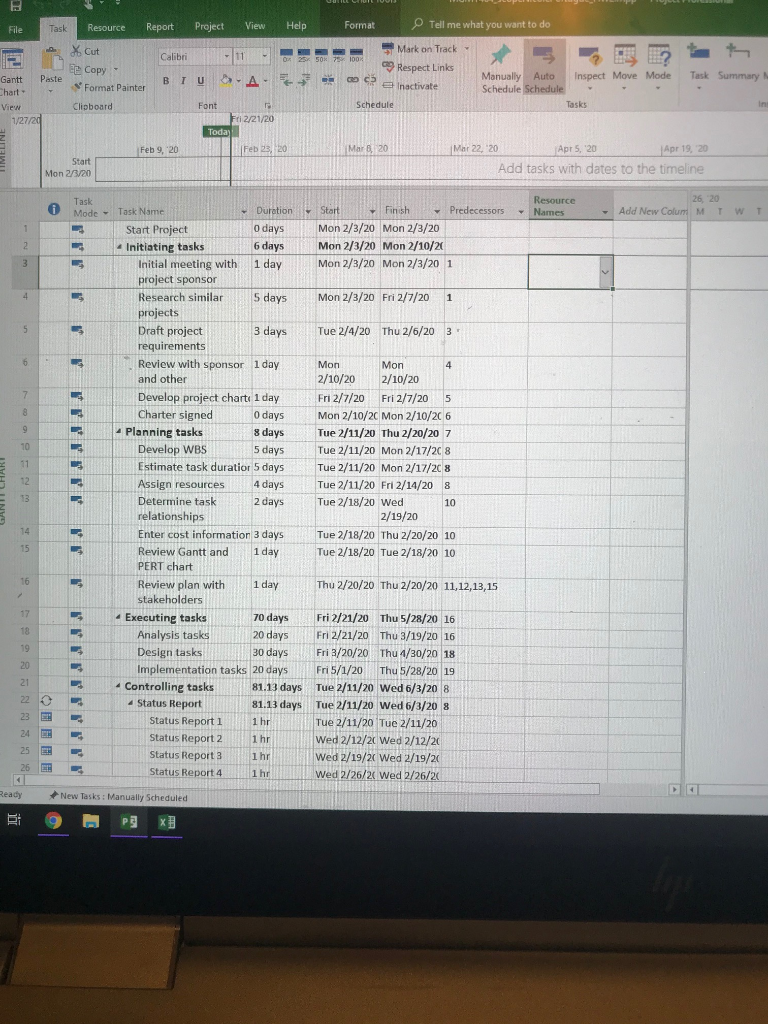
Task: Open the Format tab
Action: (359, 25)
